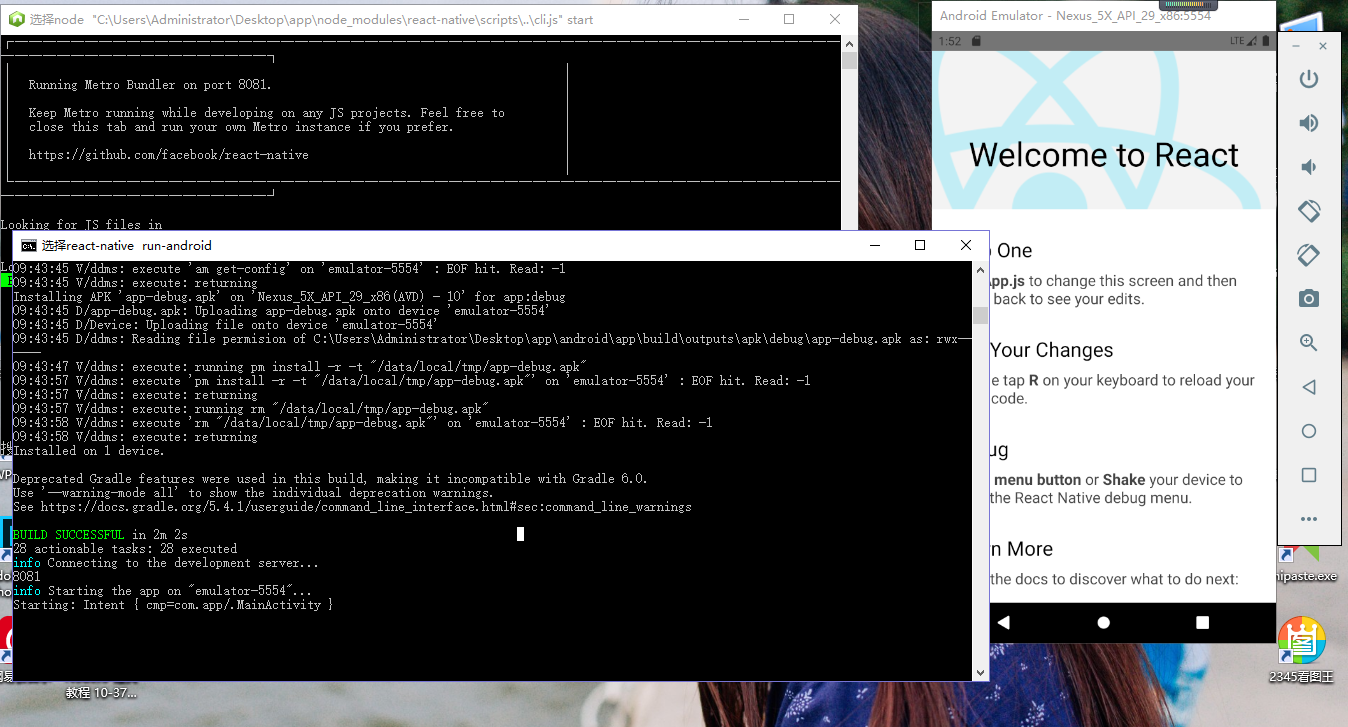Screen dimensions: 1348x727
Task: Maximize the react-native run-android window
Action: pos(920,245)
